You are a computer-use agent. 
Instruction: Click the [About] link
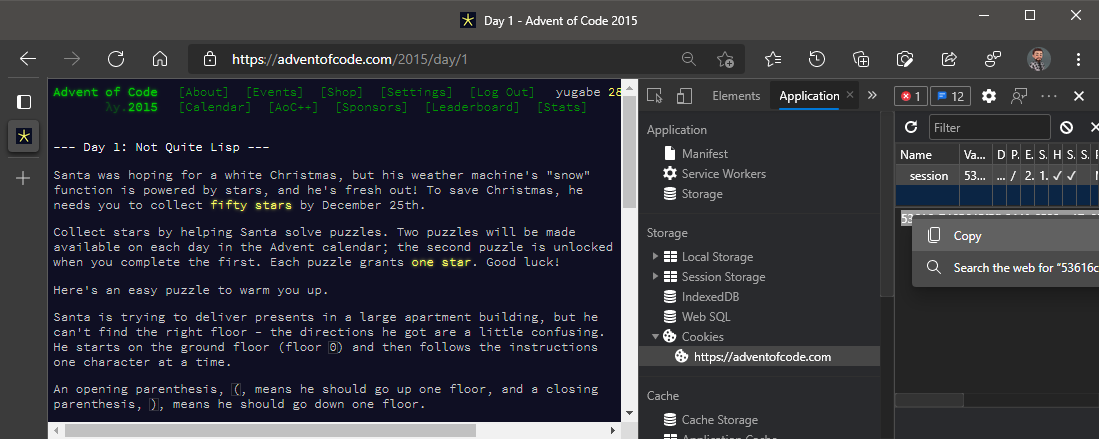203,92
